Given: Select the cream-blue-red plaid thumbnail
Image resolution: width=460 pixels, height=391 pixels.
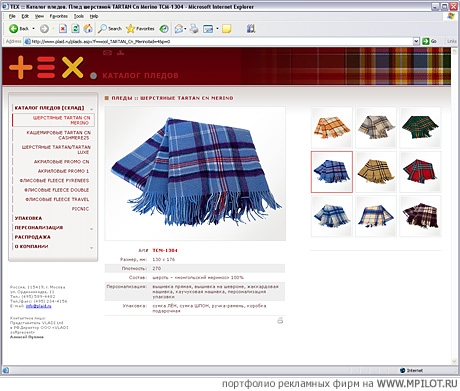Looking at the screenshot, I should coord(376,216).
